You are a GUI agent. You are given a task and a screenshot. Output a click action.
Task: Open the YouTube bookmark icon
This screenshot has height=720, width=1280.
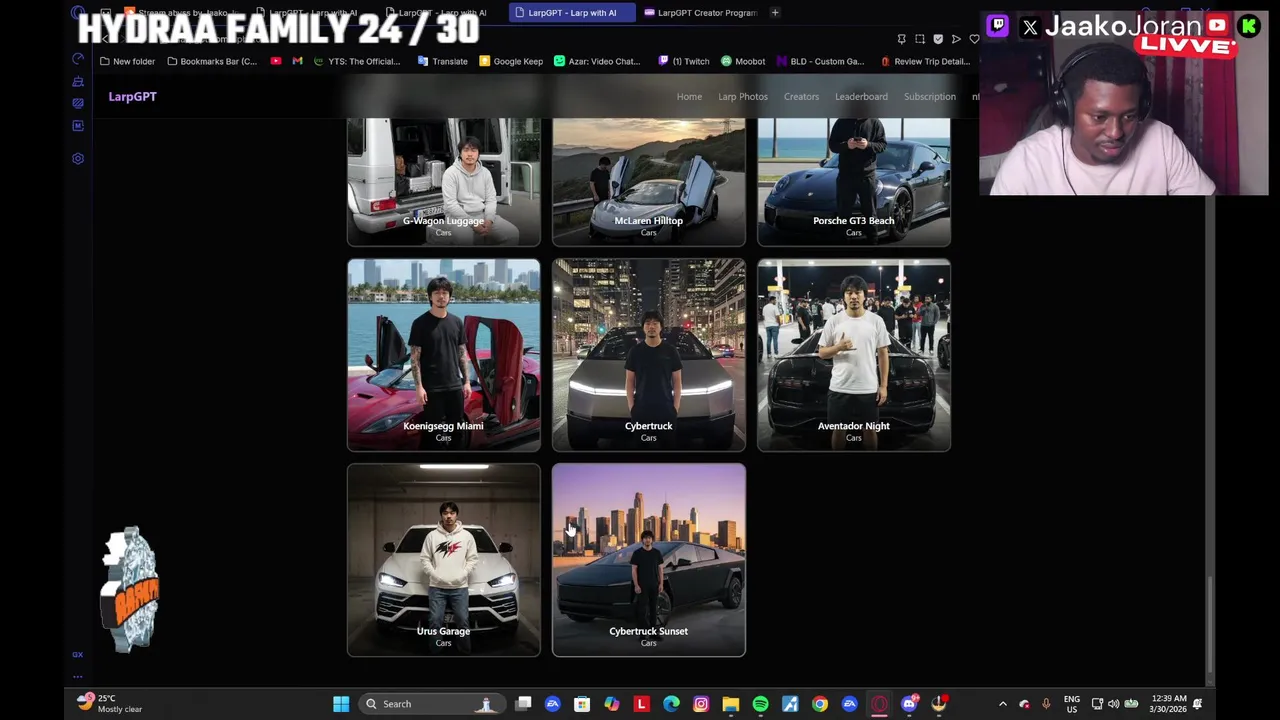click(x=276, y=61)
